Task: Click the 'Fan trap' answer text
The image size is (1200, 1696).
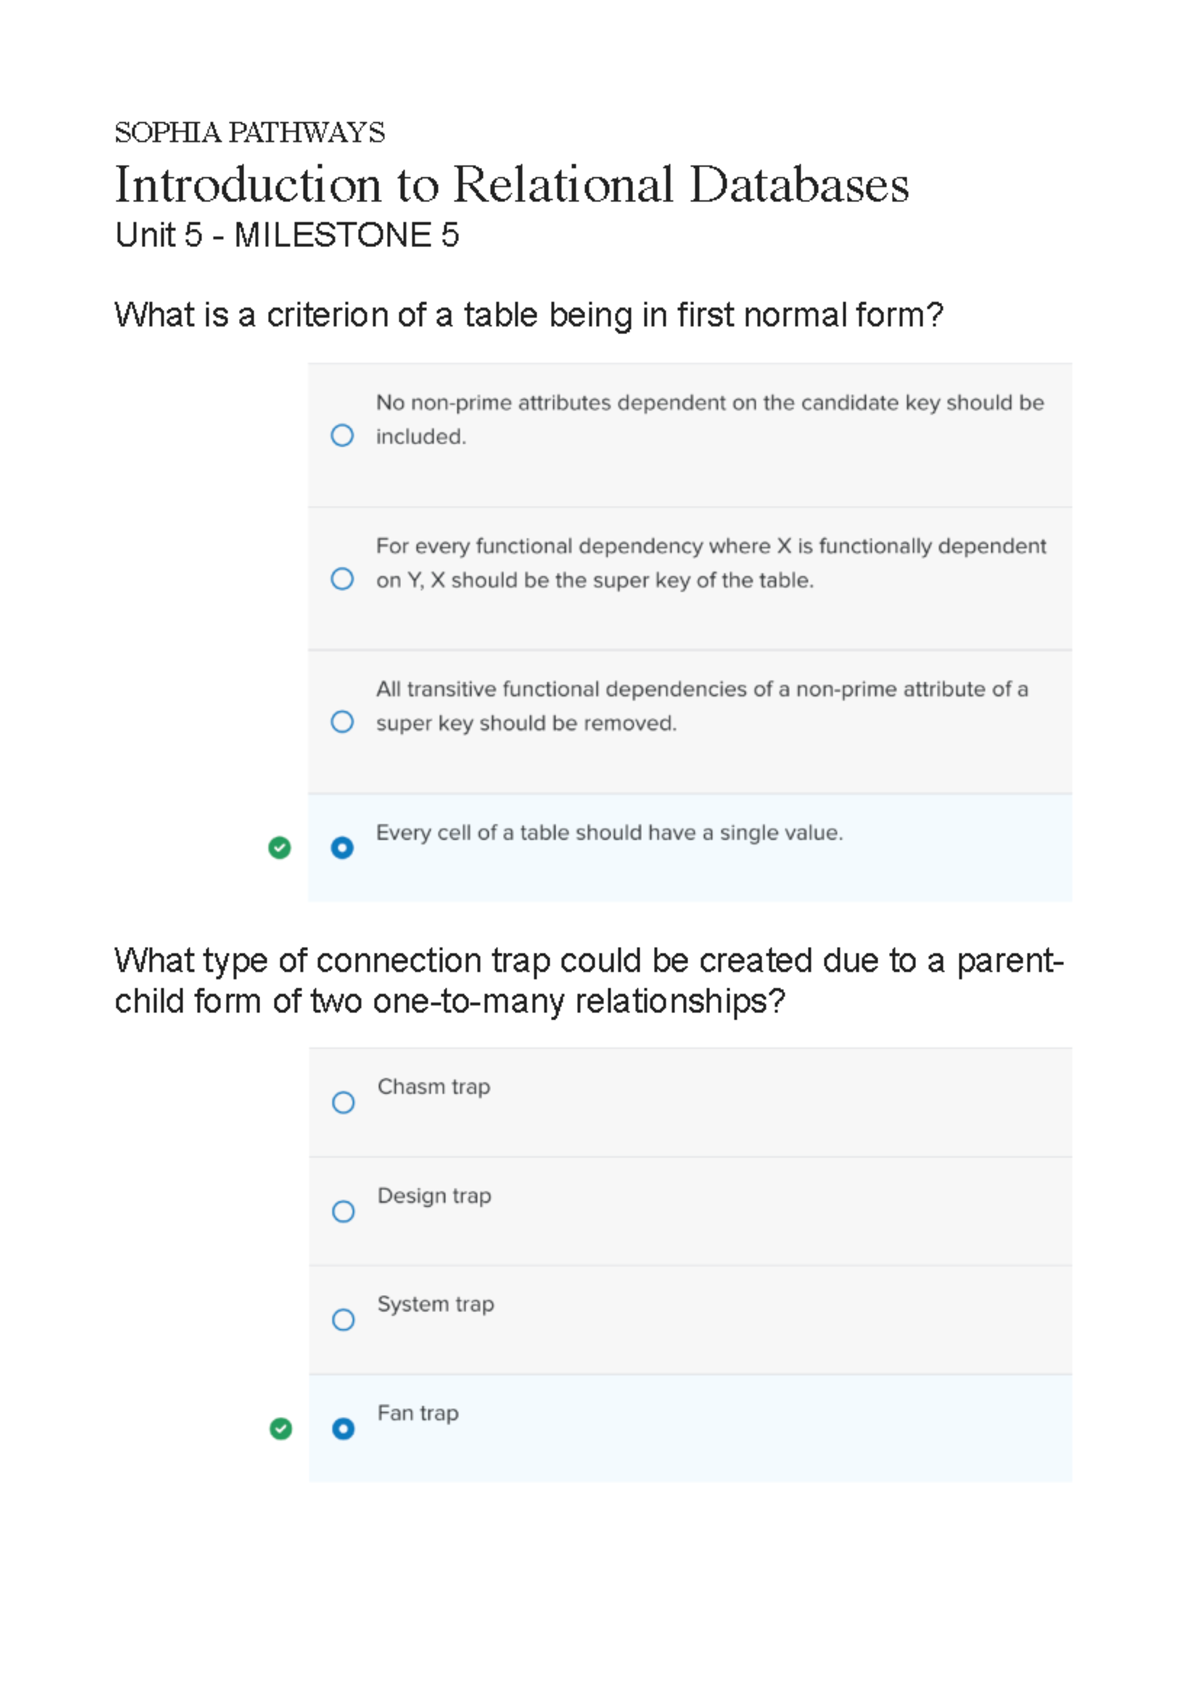Action: 418,1413
